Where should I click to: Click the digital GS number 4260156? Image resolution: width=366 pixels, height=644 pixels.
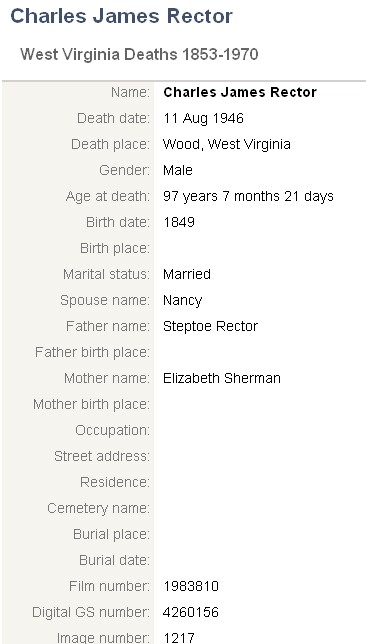(x=191, y=612)
